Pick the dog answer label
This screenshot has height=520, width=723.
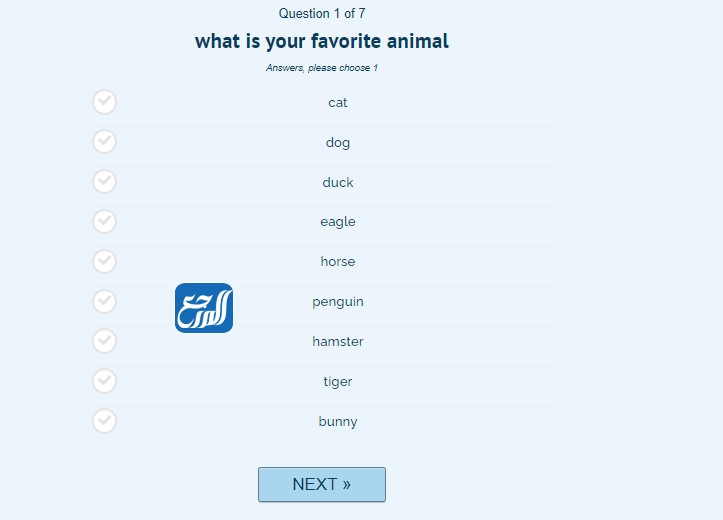338,142
